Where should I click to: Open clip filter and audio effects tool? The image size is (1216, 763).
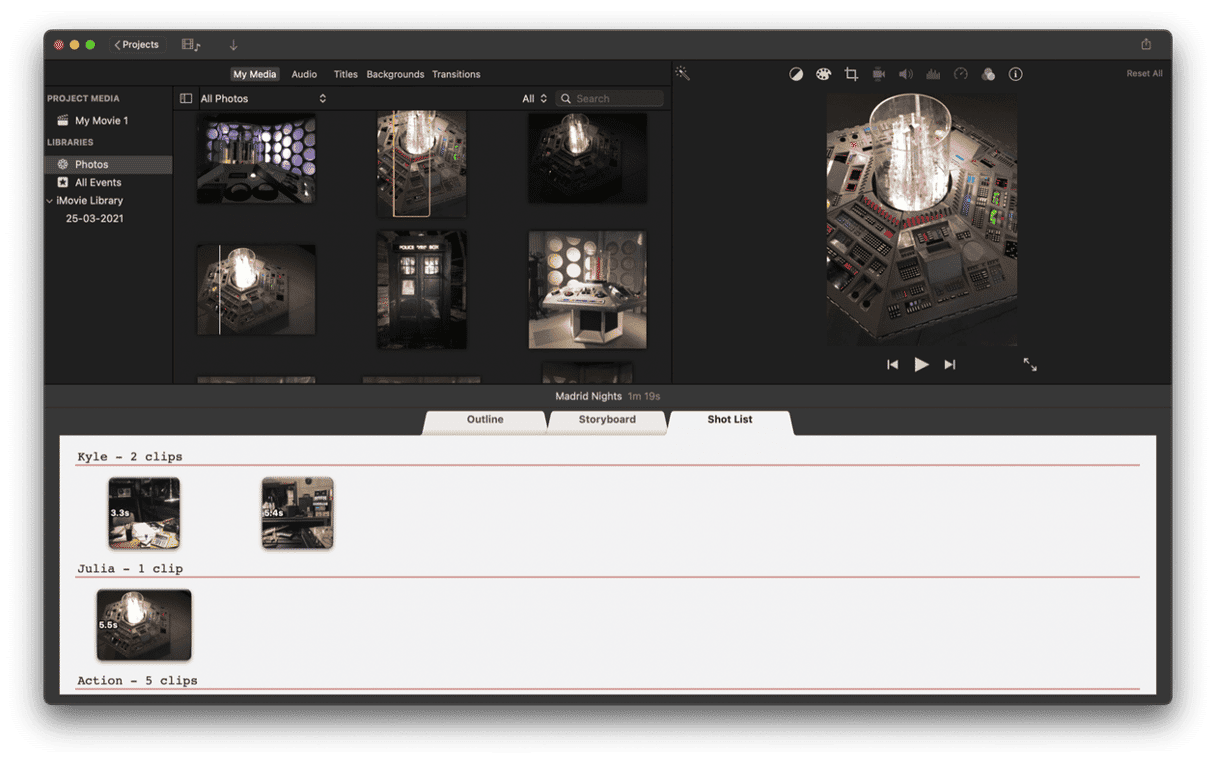[x=988, y=74]
